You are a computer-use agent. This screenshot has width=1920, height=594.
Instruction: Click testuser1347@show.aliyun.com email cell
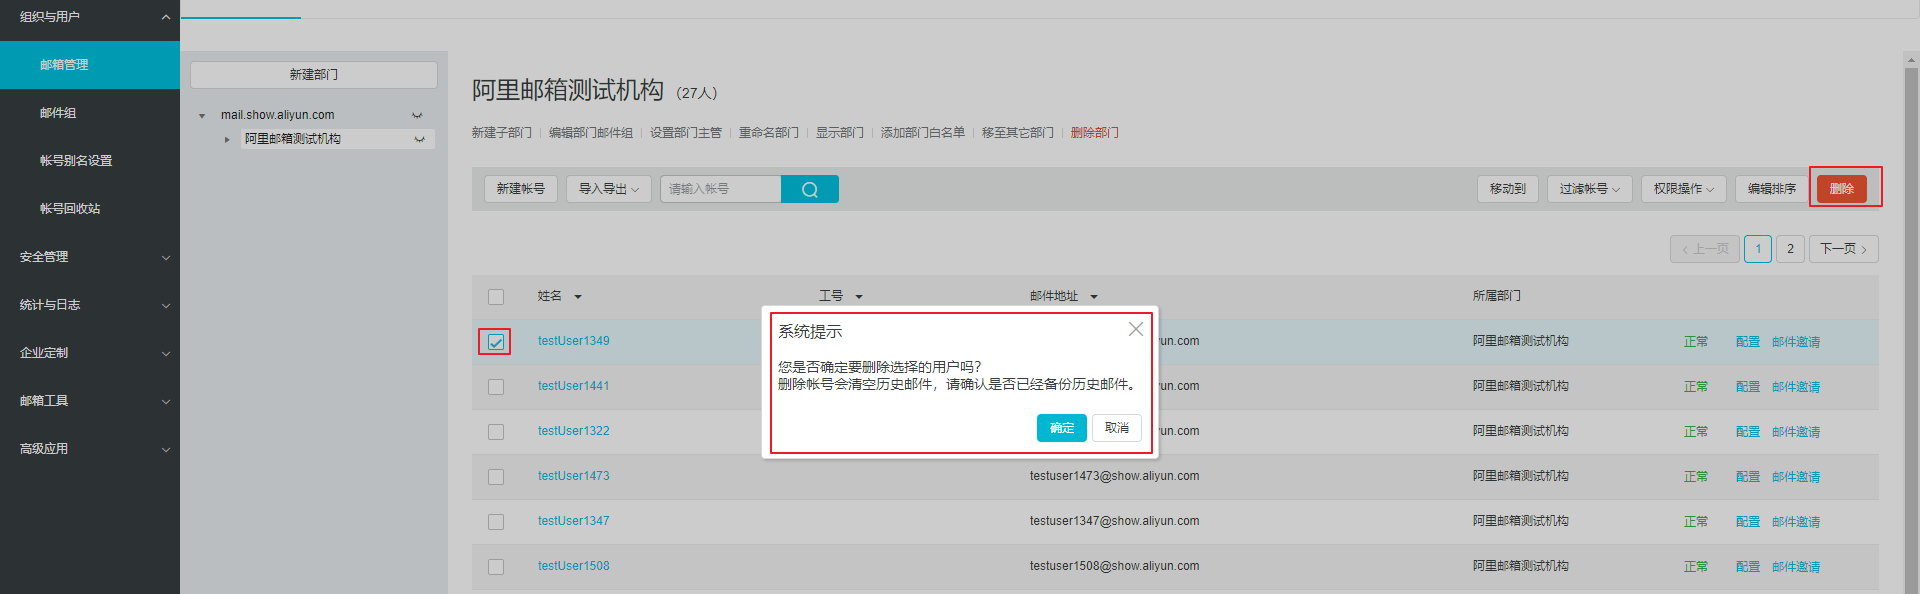[1115, 521]
